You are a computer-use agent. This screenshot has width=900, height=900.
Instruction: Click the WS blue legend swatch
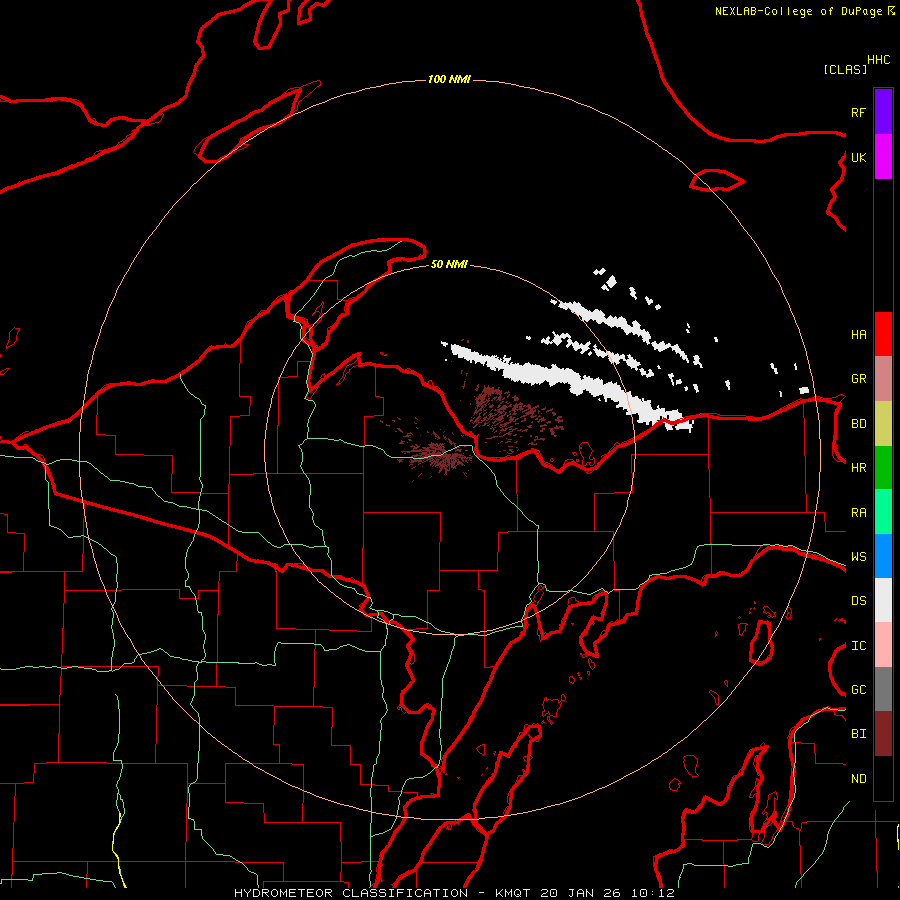[x=883, y=556]
